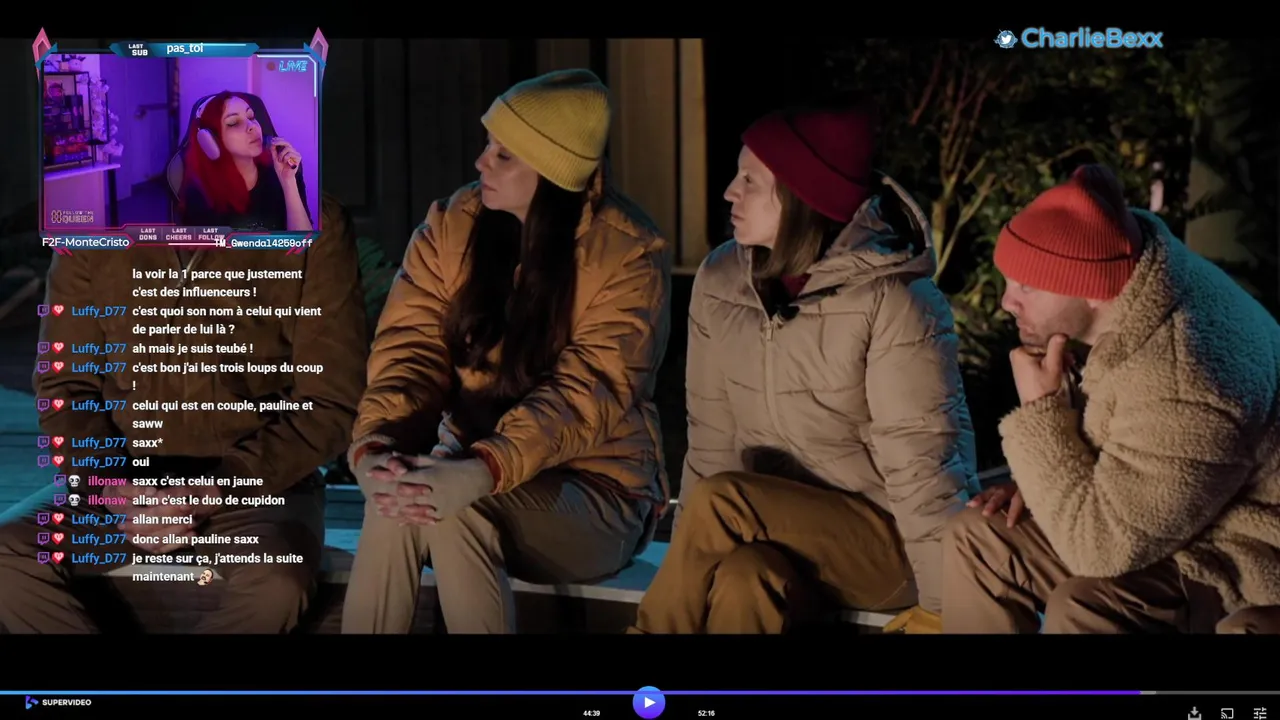Click Luffy_D77 beside 'allan merci'

coord(99,519)
